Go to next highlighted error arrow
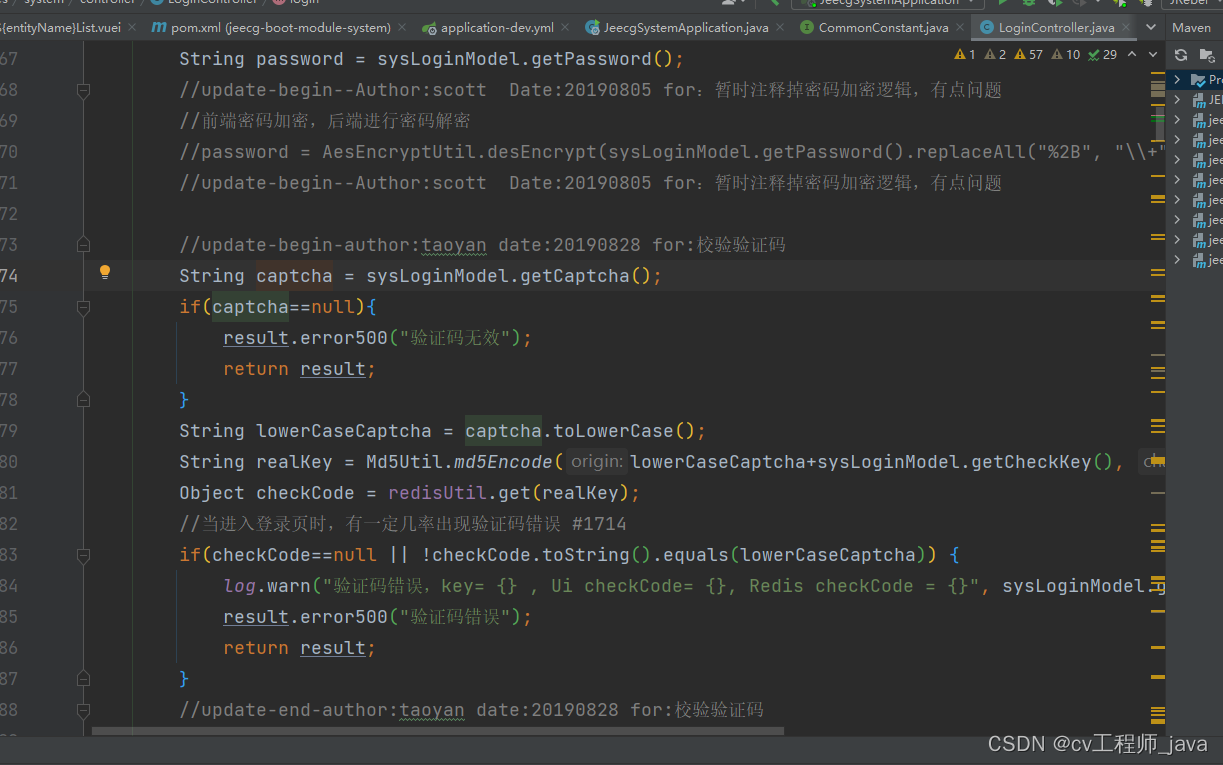Screen dimensions: 1223x765 pos(1151,54)
